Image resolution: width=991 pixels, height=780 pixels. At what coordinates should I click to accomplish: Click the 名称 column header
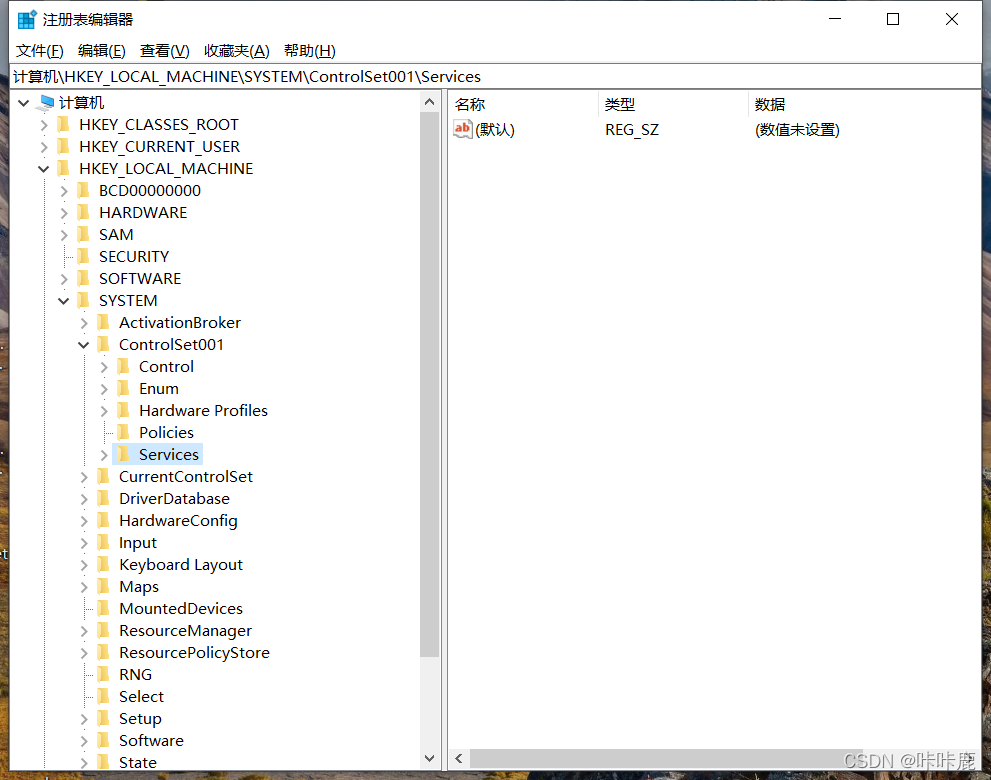(x=523, y=104)
